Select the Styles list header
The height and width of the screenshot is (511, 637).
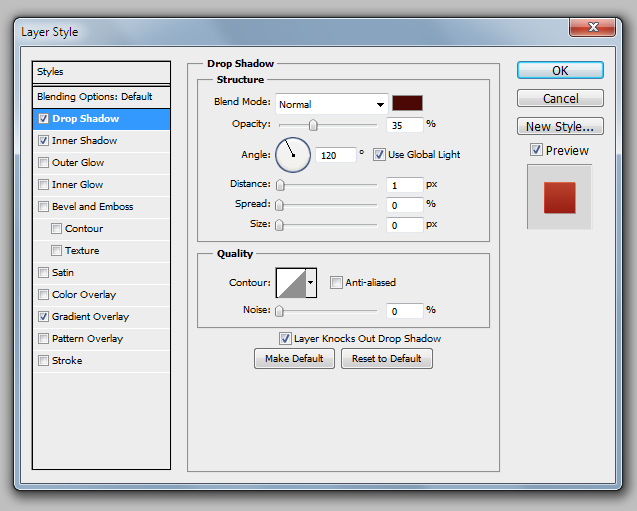[101, 72]
